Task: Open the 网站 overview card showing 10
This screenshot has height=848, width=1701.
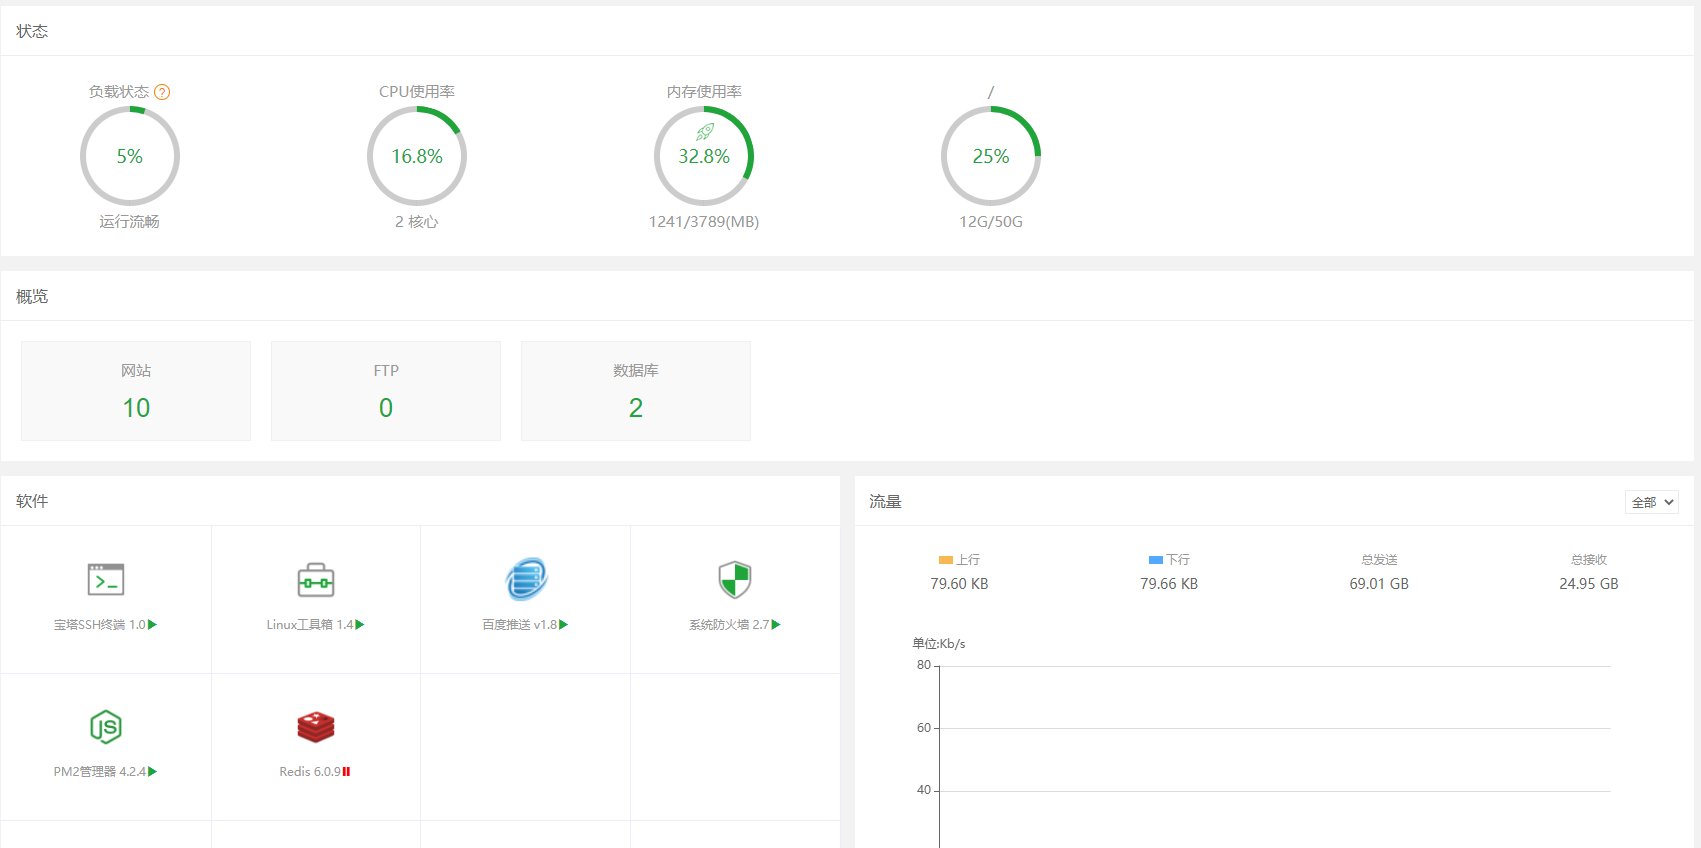Action: (x=136, y=391)
